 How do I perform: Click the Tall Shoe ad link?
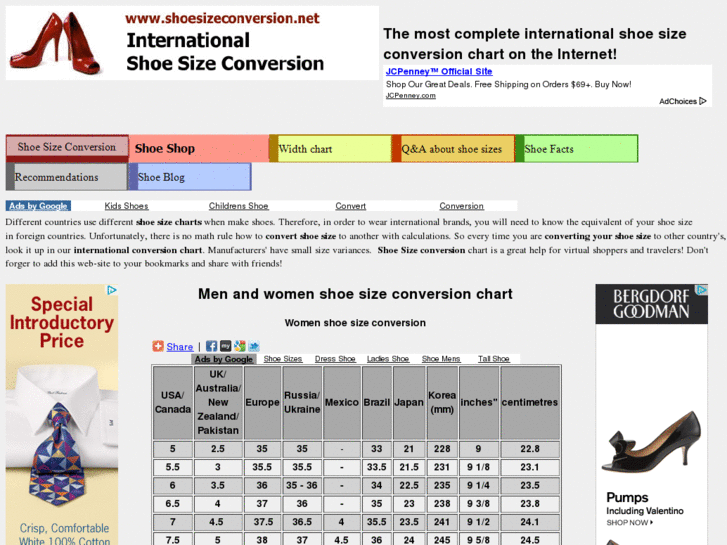tap(494, 359)
